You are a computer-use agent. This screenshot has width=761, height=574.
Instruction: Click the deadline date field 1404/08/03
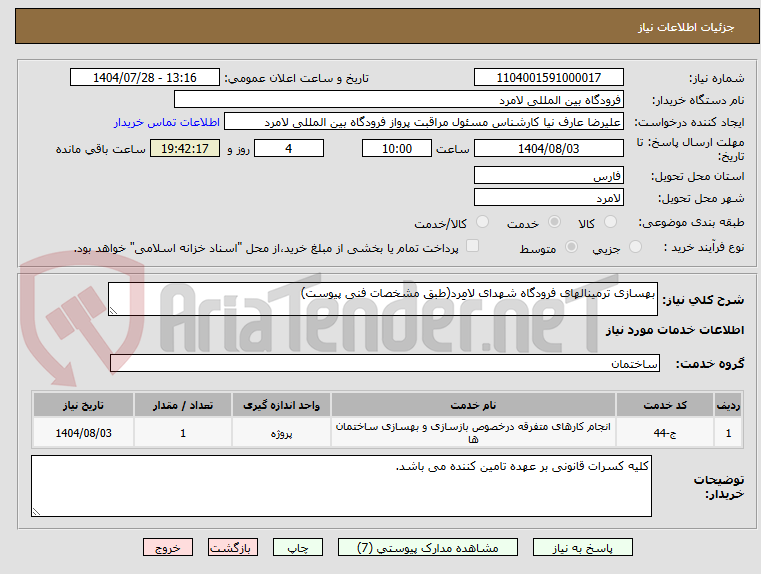tap(548, 148)
